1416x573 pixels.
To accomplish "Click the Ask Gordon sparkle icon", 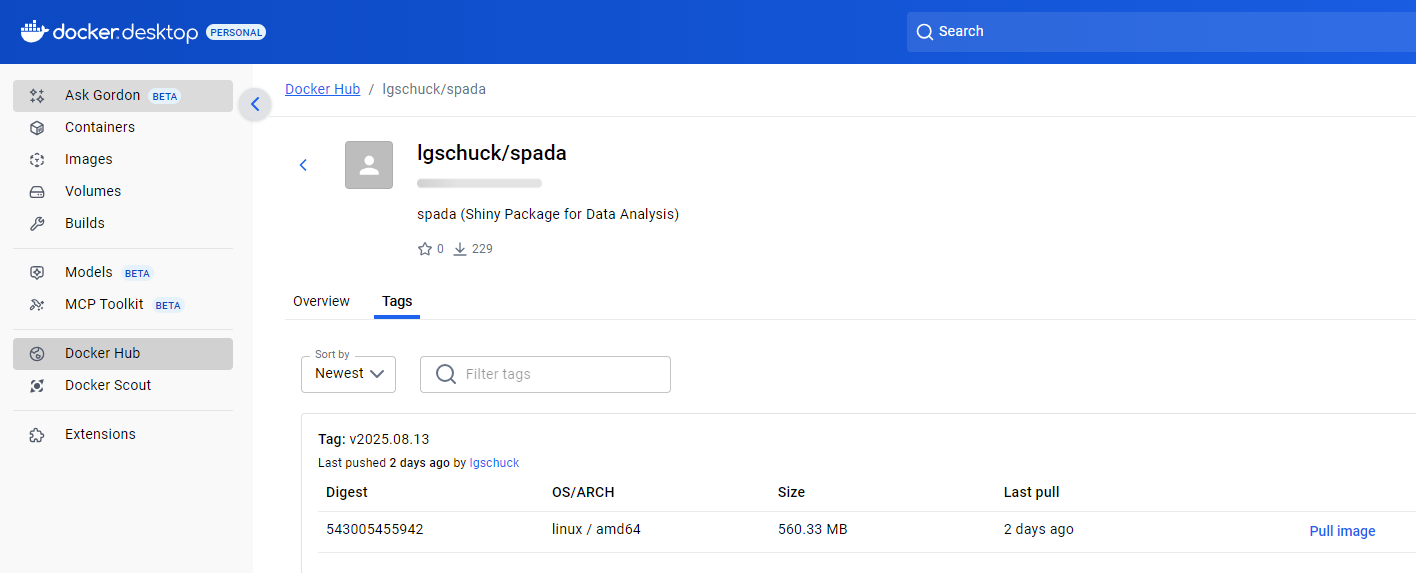I will pos(37,96).
